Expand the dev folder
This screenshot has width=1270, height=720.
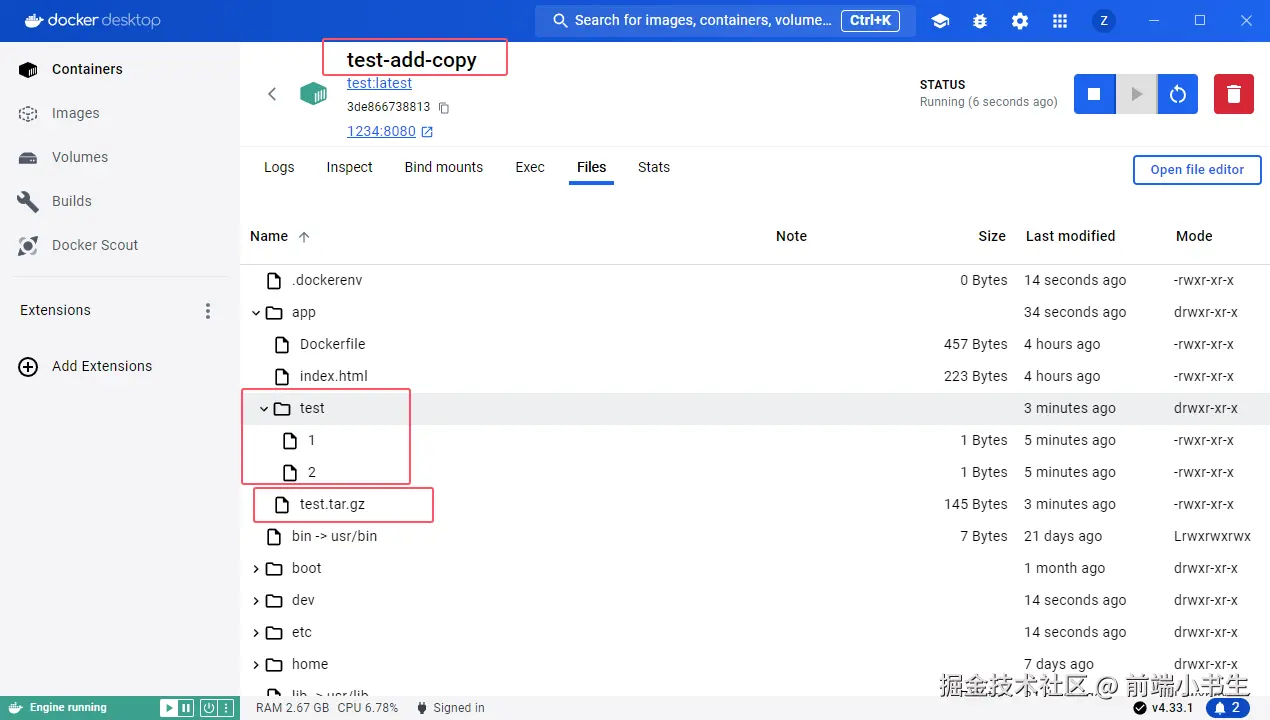click(x=256, y=600)
